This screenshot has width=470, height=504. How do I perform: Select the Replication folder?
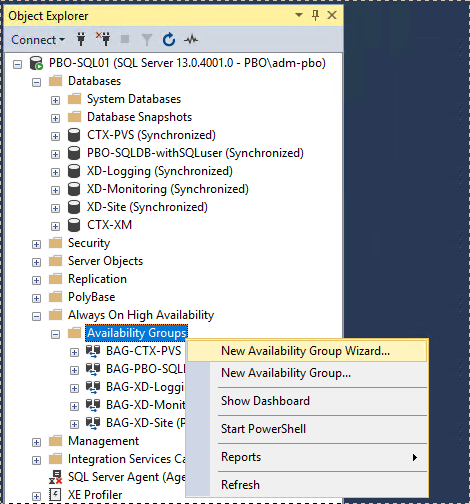(x=97, y=279)
